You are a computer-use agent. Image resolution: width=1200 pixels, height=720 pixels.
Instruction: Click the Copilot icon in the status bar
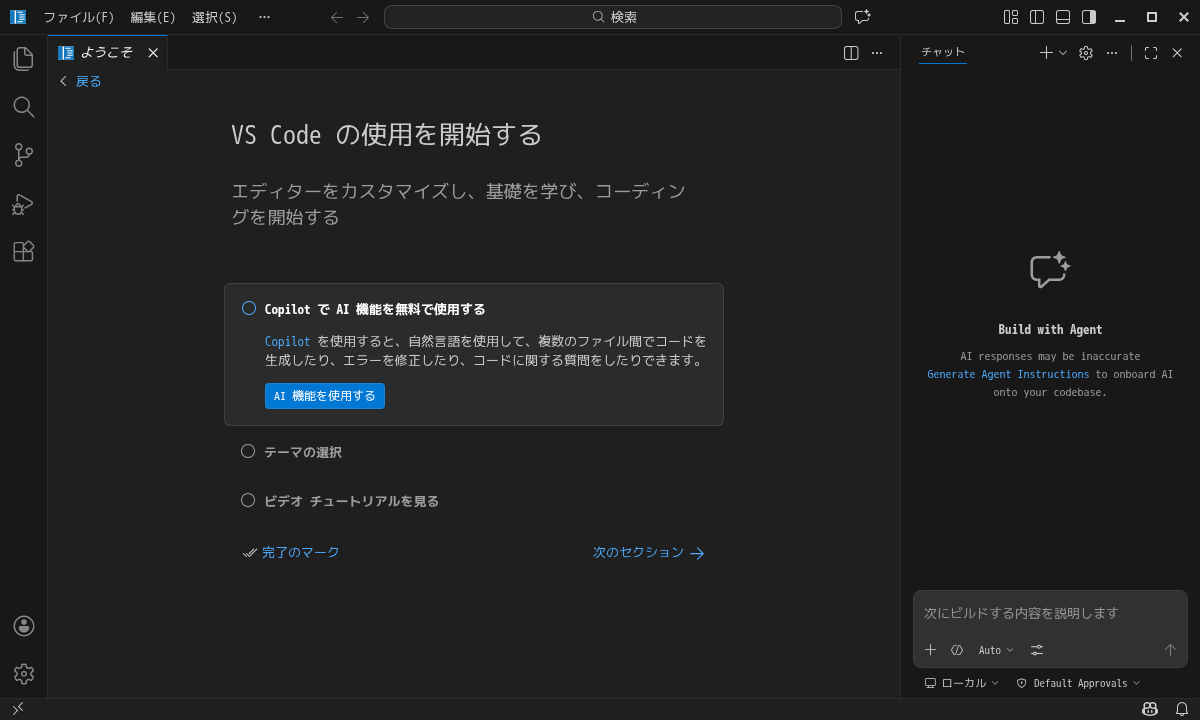pos(1152,707)
